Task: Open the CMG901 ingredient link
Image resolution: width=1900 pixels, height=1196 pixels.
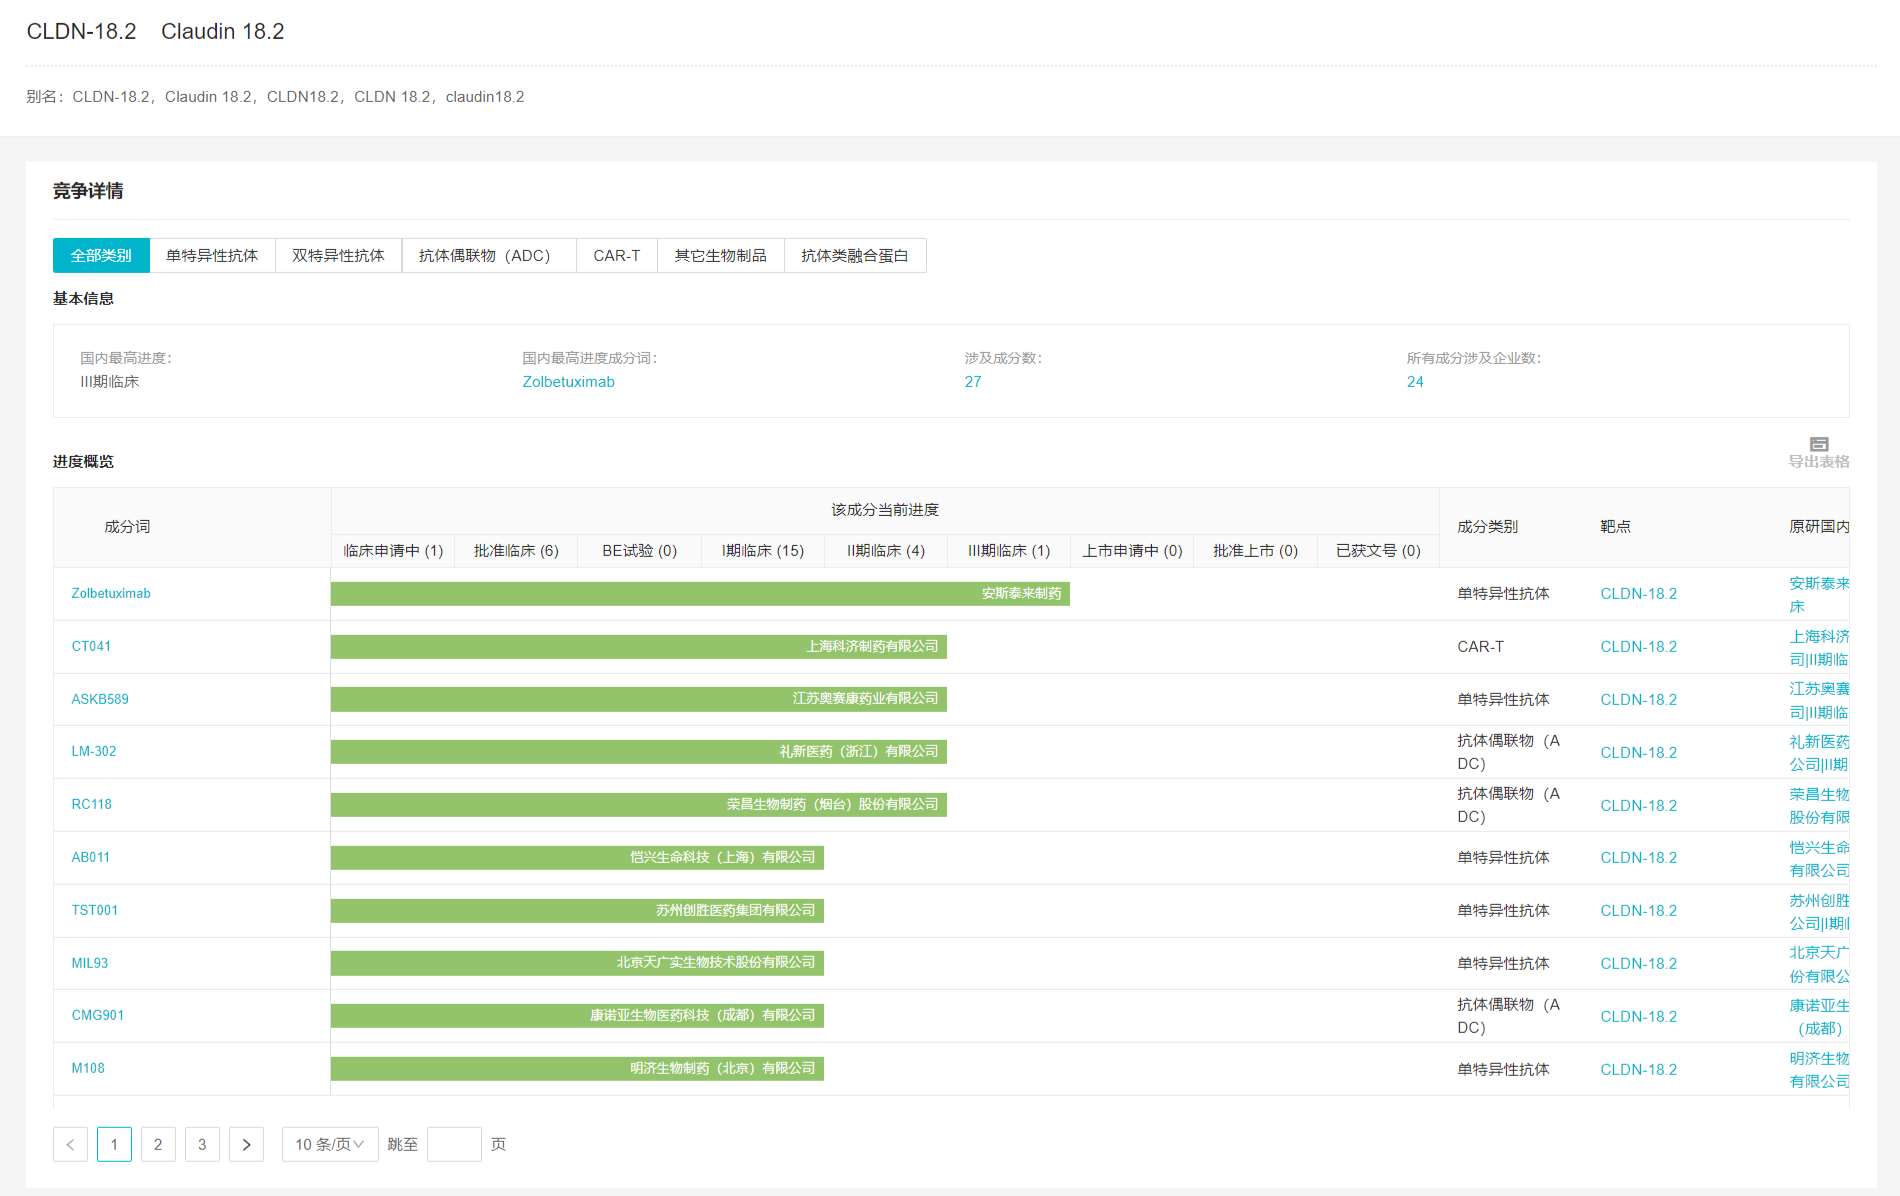Action: pos(98,1015)
